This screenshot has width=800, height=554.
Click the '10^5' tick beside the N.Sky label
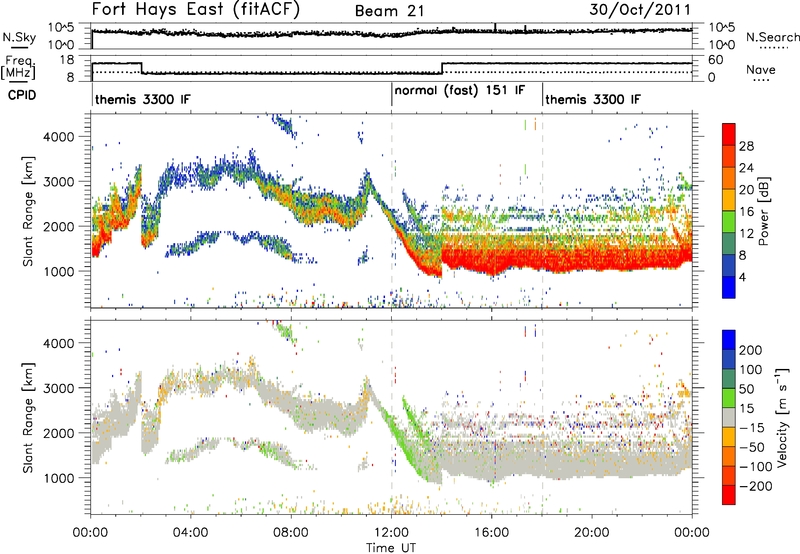tap(61, 27)
